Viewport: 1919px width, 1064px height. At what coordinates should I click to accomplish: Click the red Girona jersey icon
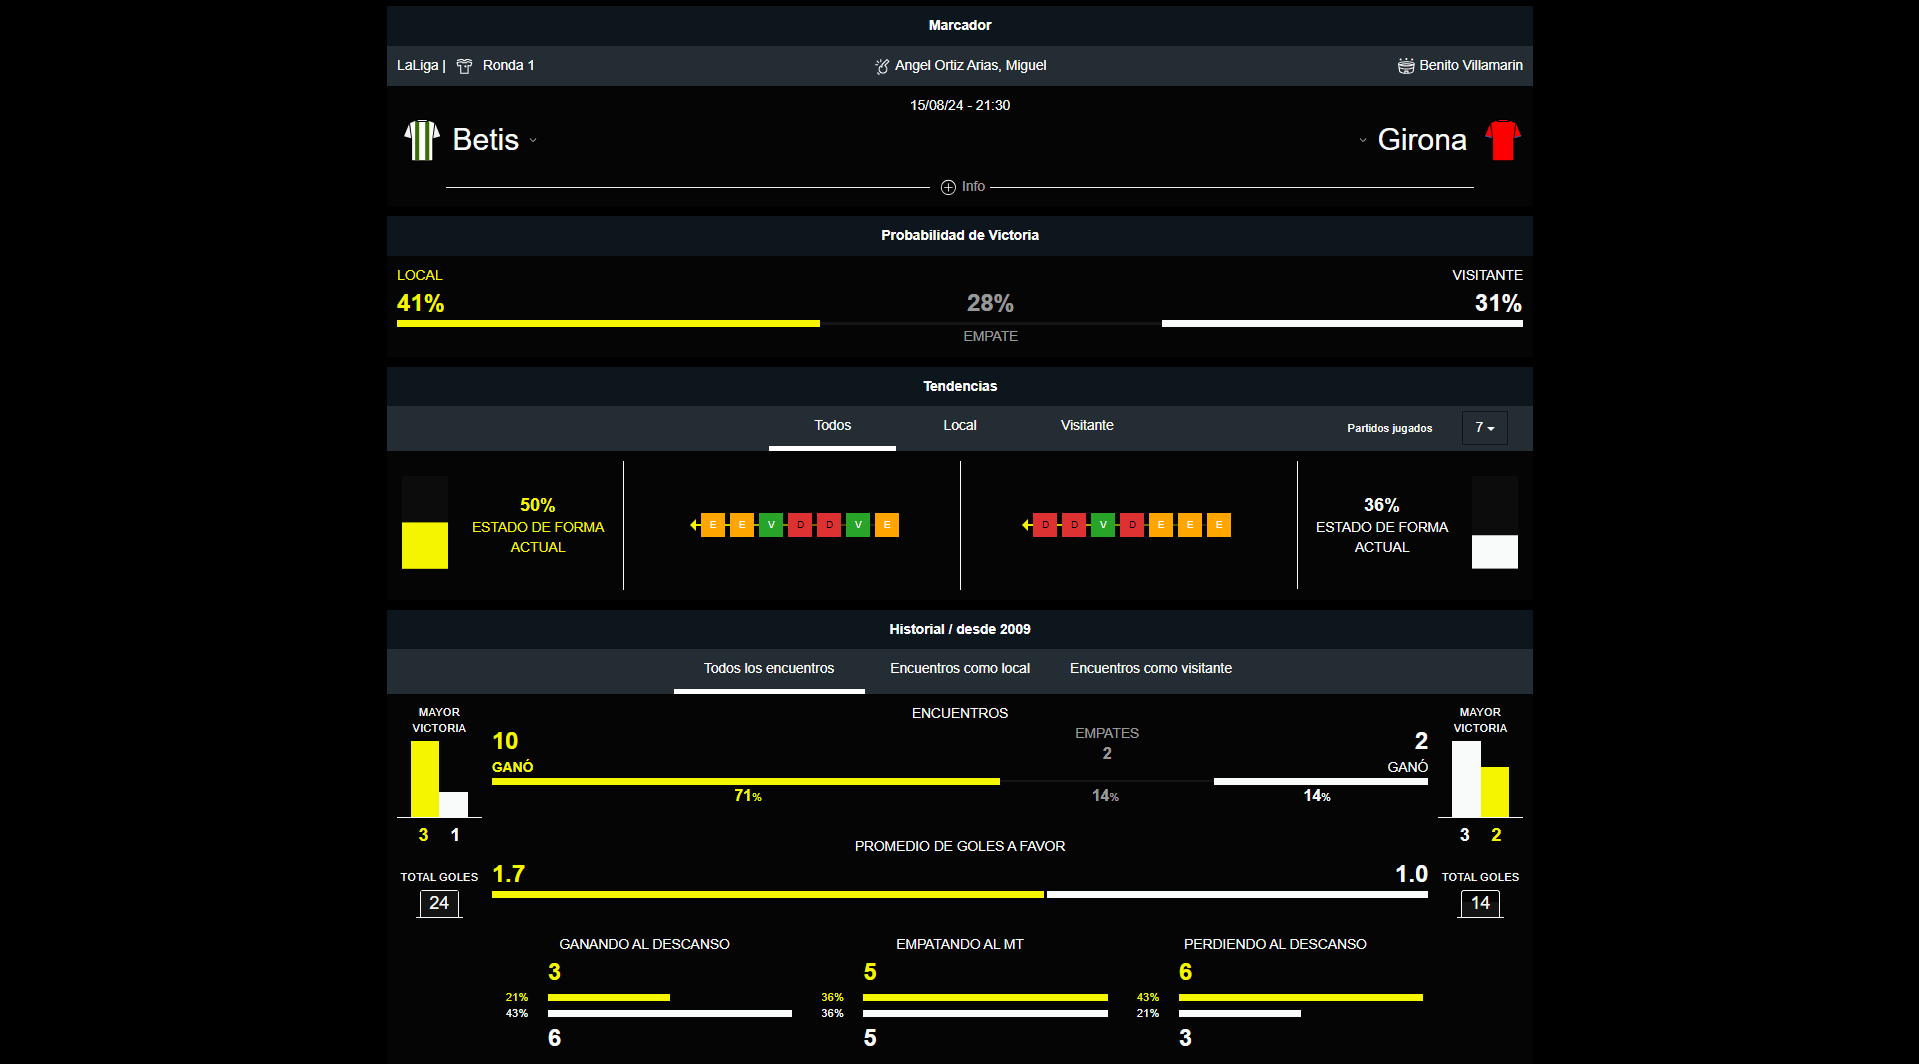1502,140
